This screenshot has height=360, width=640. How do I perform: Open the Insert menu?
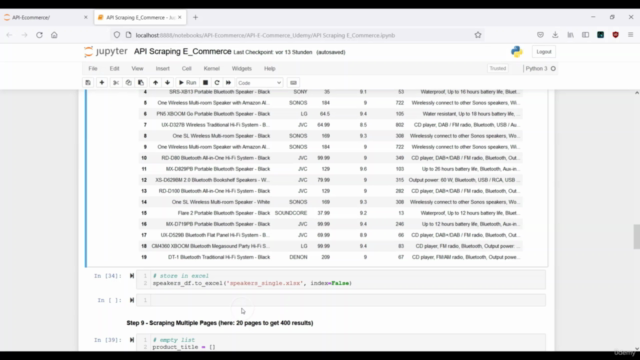click(x=162, y=69)
